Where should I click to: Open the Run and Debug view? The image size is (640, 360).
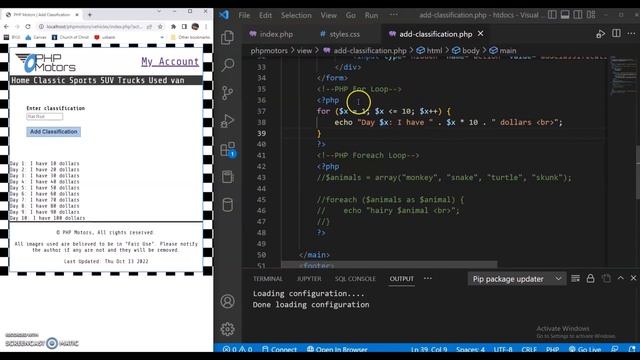(227, 121)
